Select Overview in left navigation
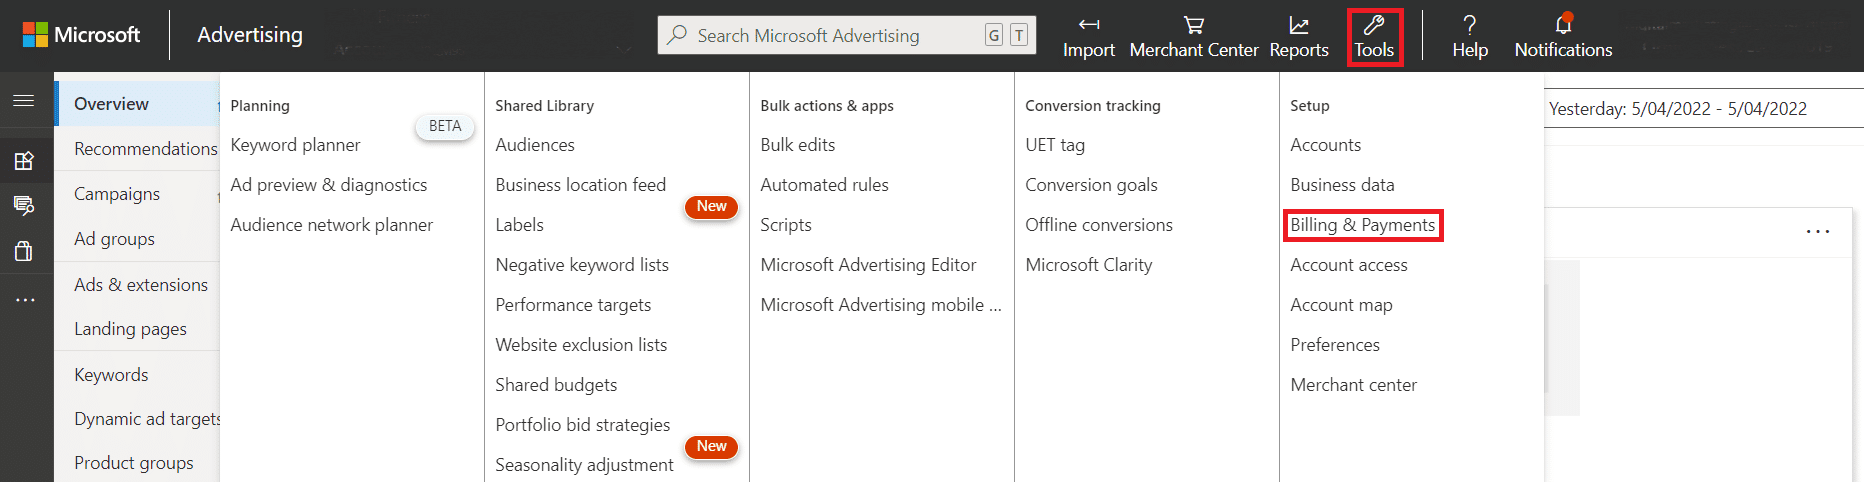The image size is (1864, 482). pos(111,104)
